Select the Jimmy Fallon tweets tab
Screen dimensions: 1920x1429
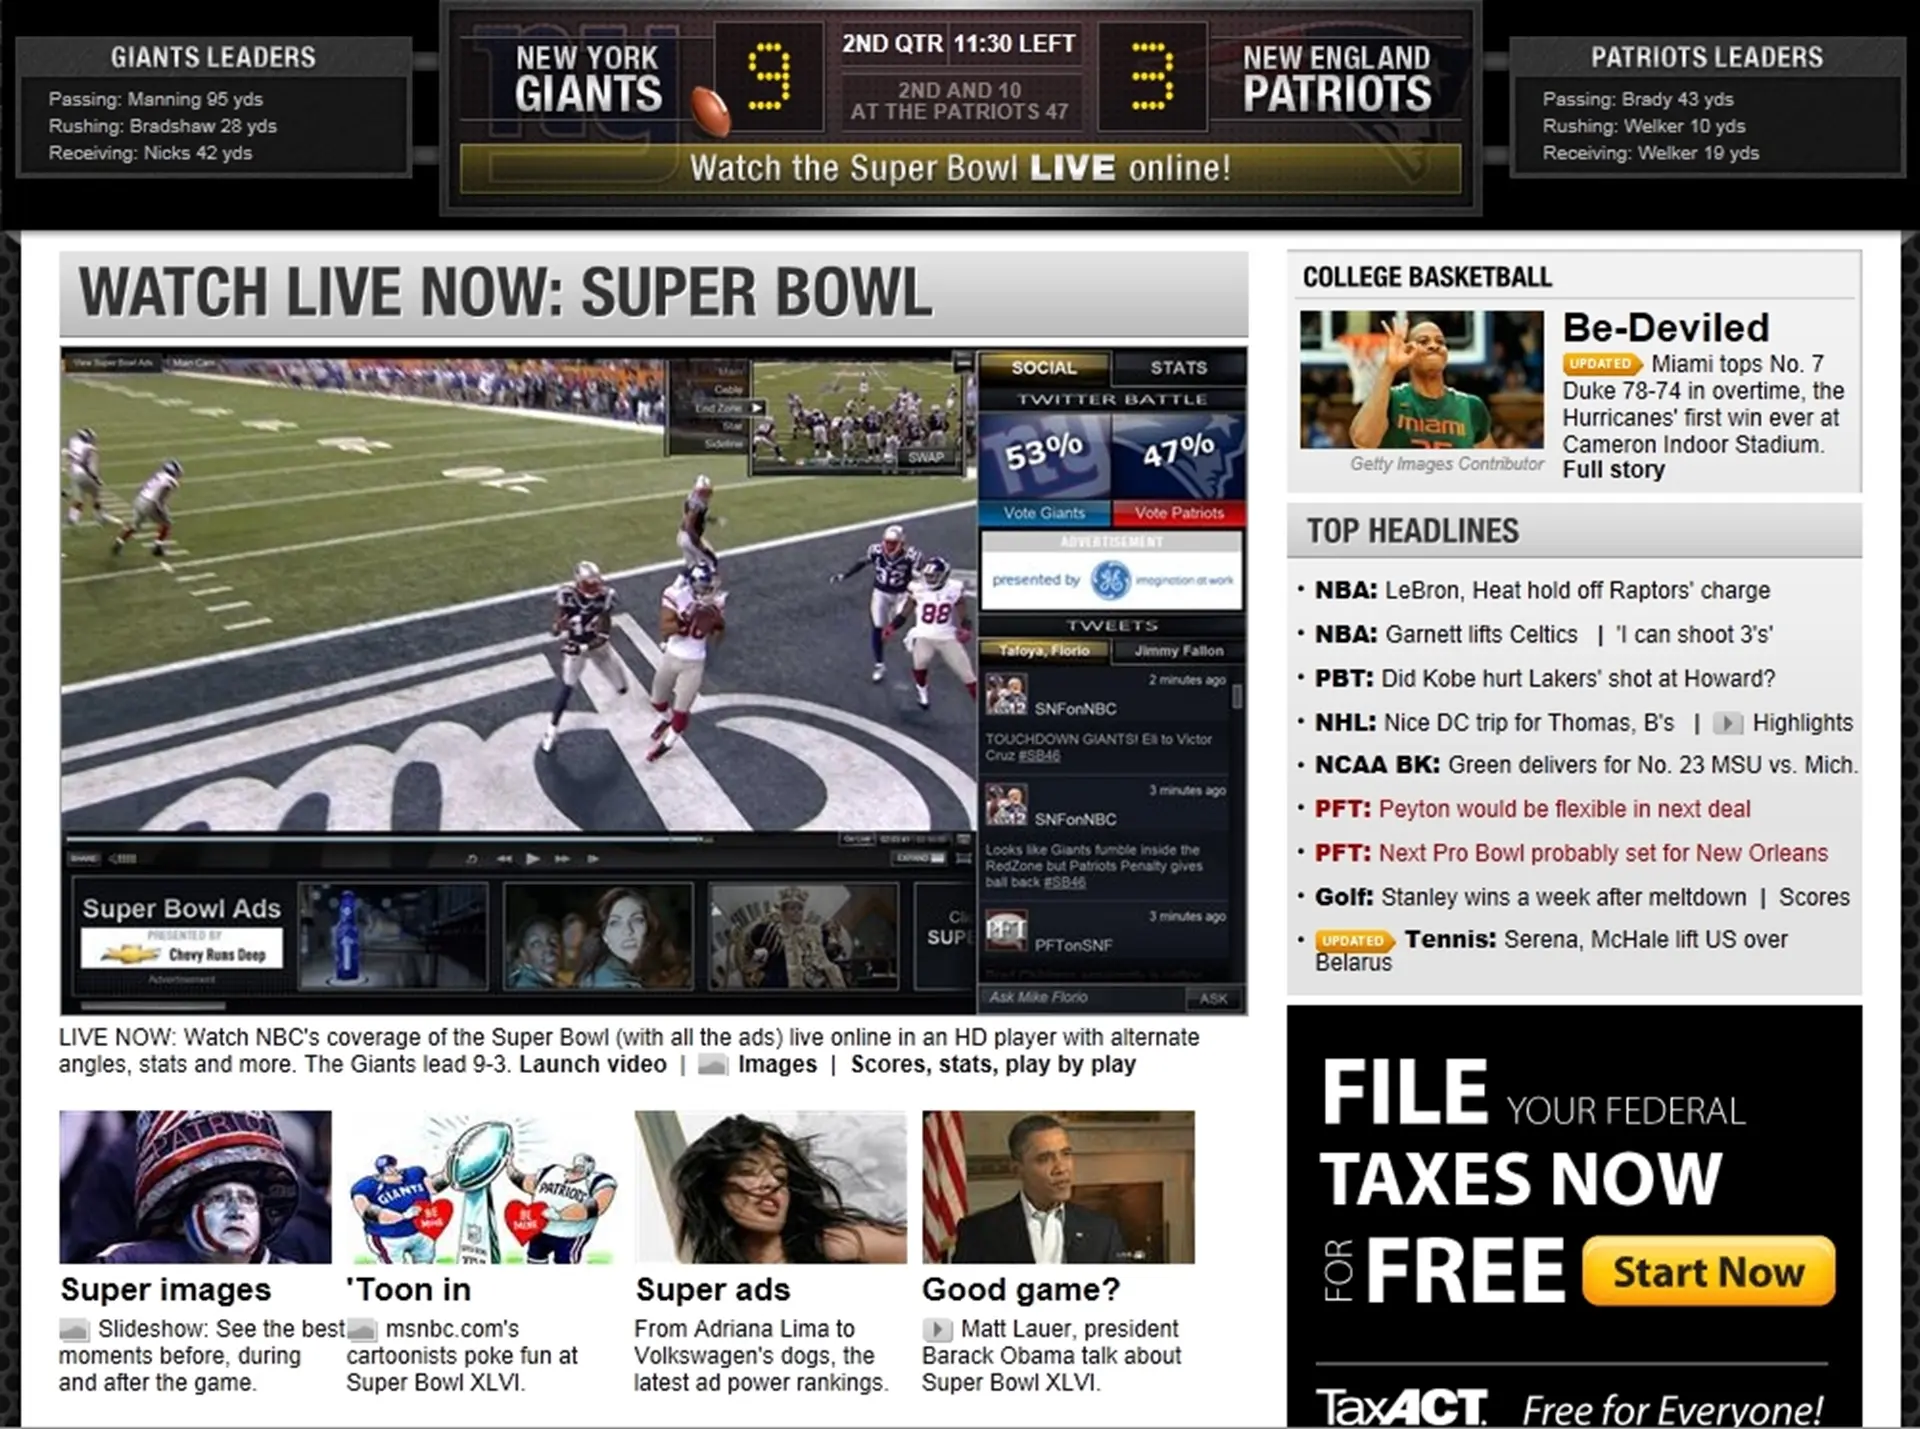[x=1179, y=650]
